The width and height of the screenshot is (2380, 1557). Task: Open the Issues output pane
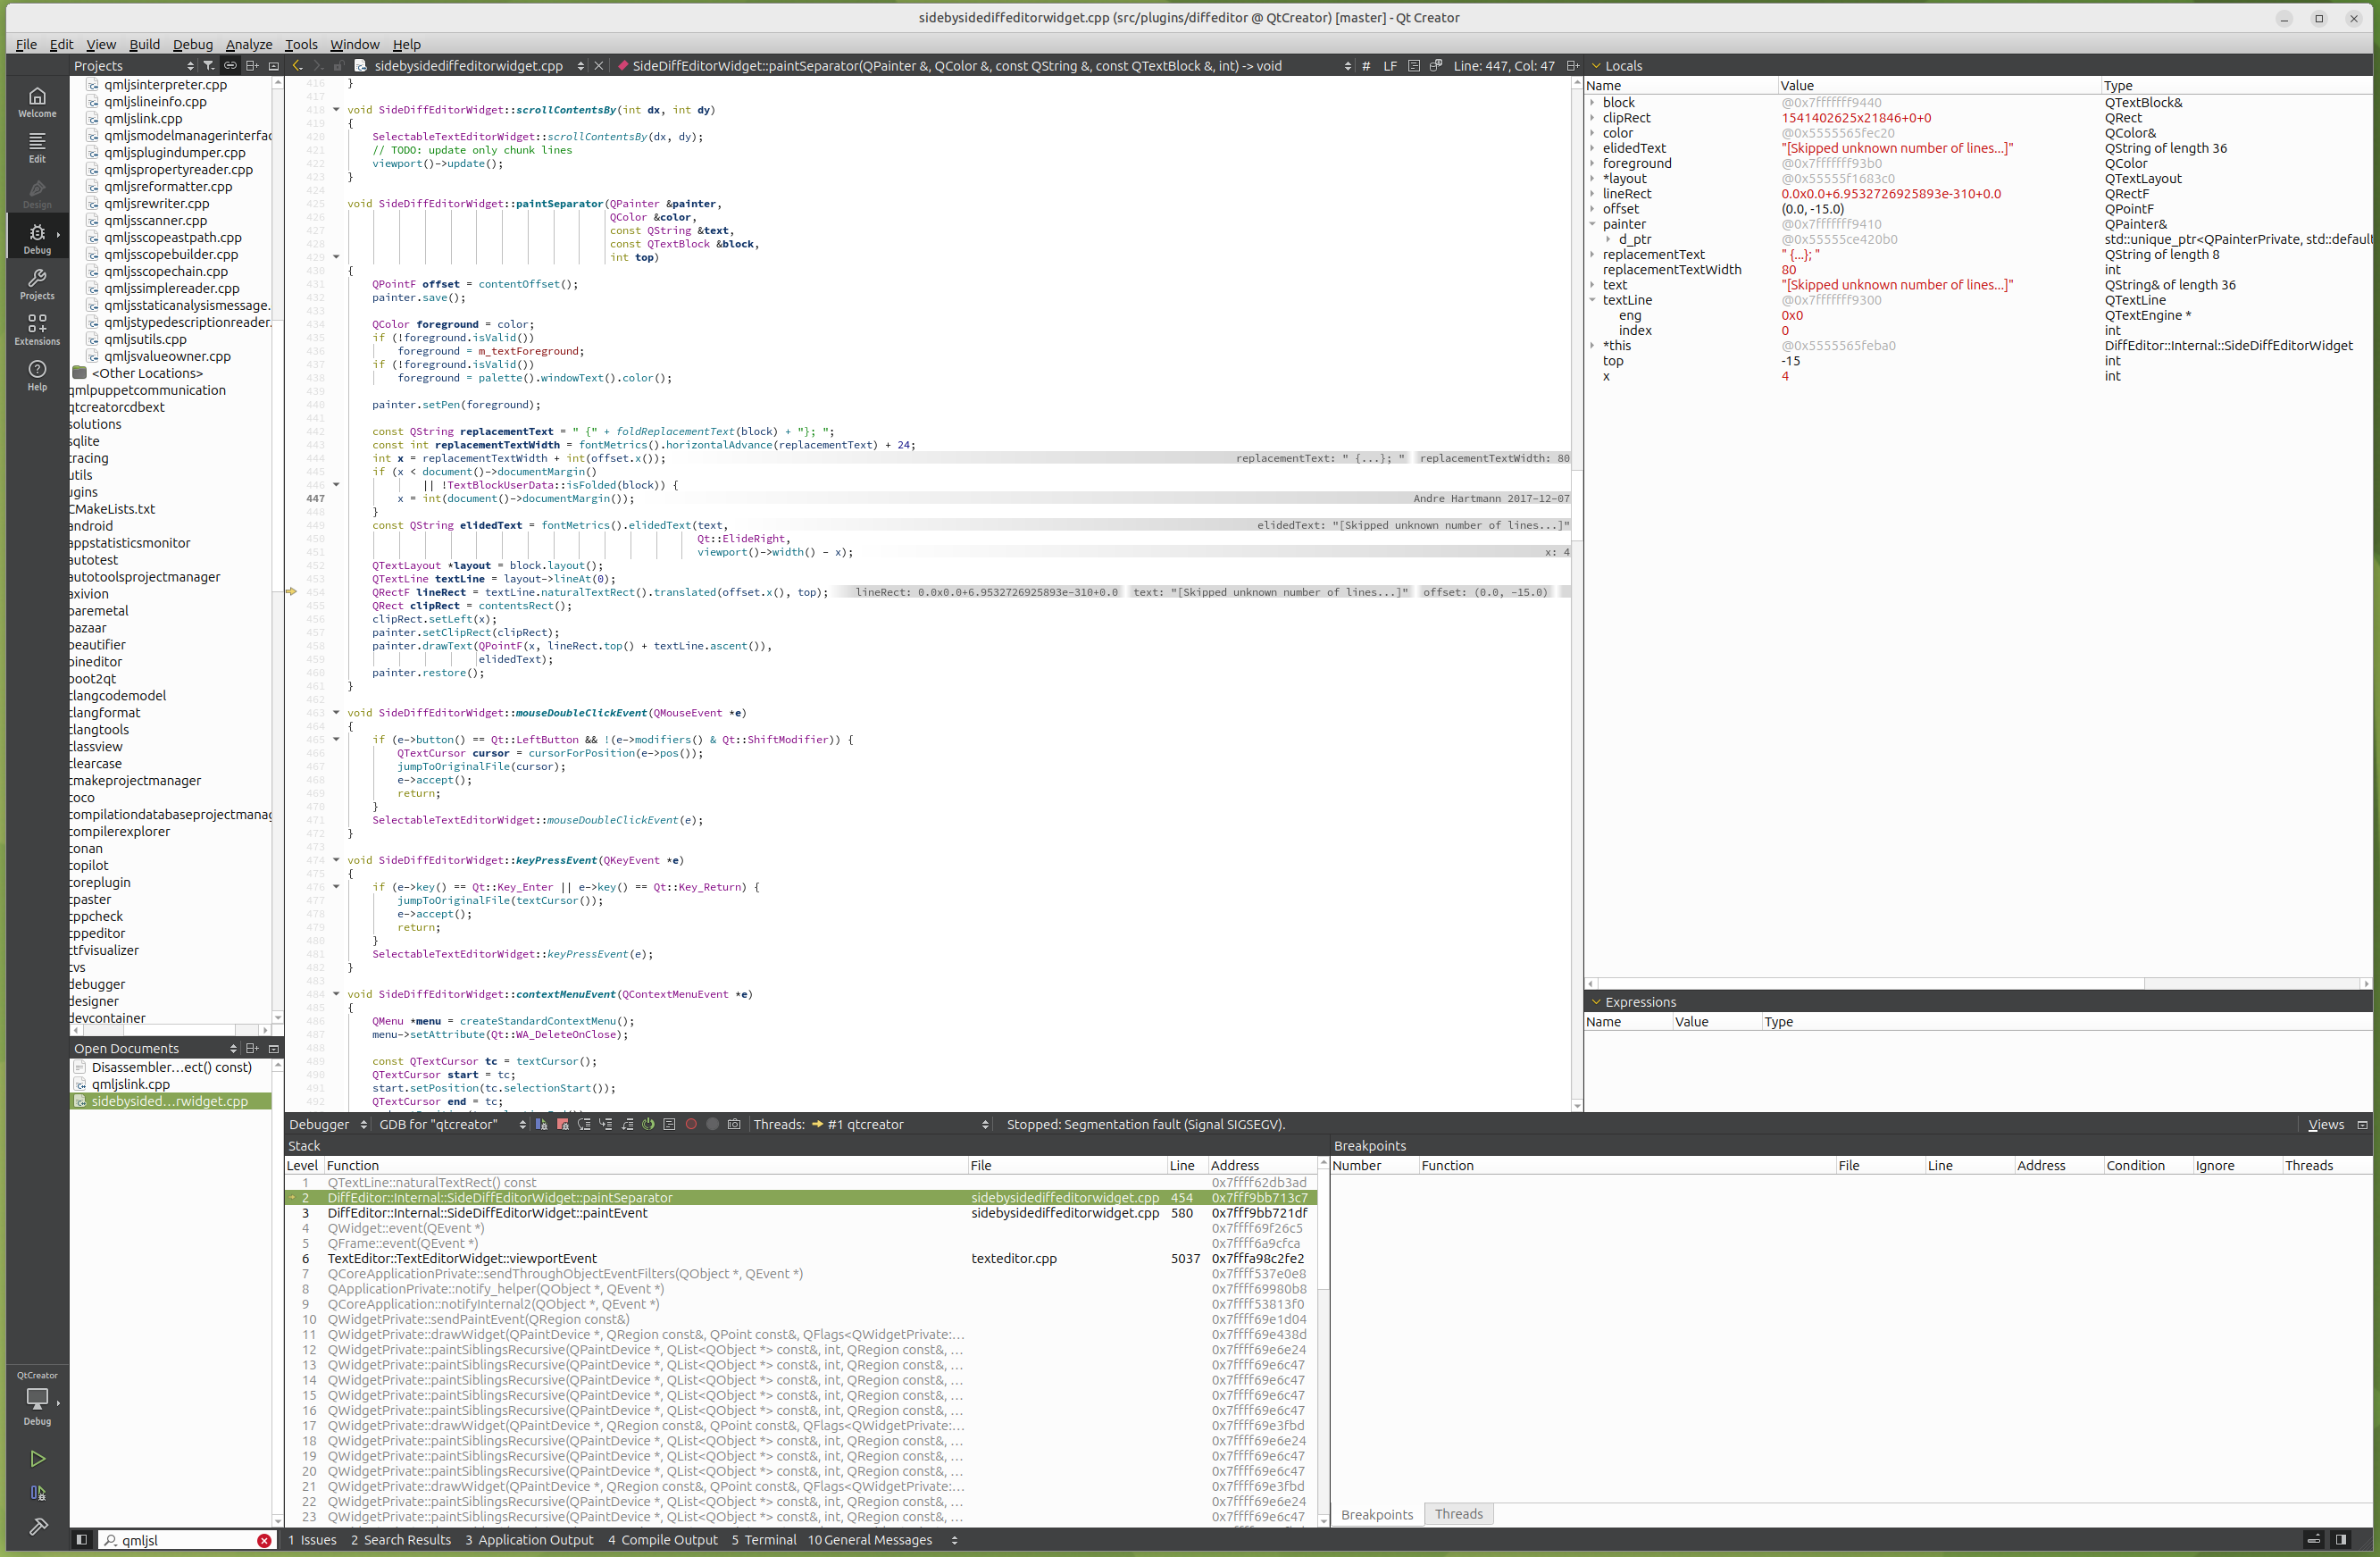(312, 1540)
